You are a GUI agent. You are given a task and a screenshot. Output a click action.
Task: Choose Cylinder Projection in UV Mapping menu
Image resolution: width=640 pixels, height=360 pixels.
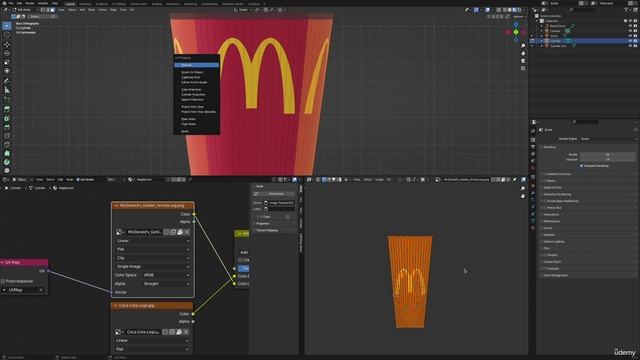pyautogui.click(x=196, y=94)
